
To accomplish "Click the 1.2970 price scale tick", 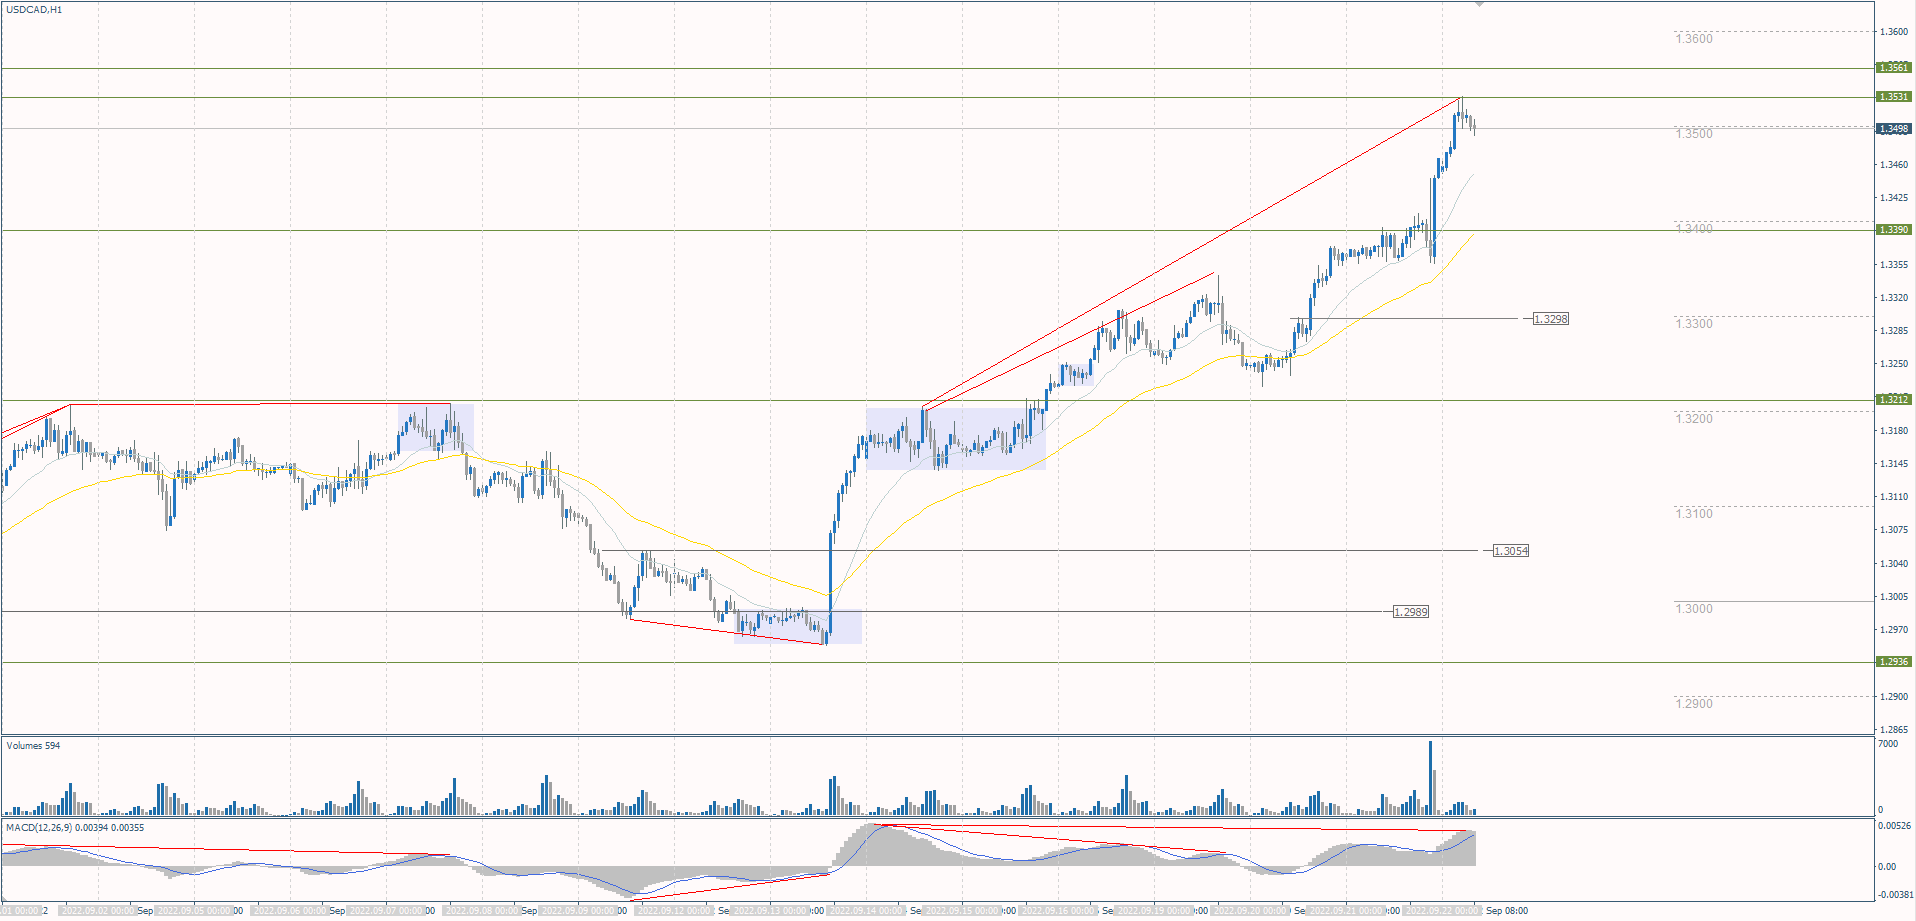I will tap(1894, 630).
